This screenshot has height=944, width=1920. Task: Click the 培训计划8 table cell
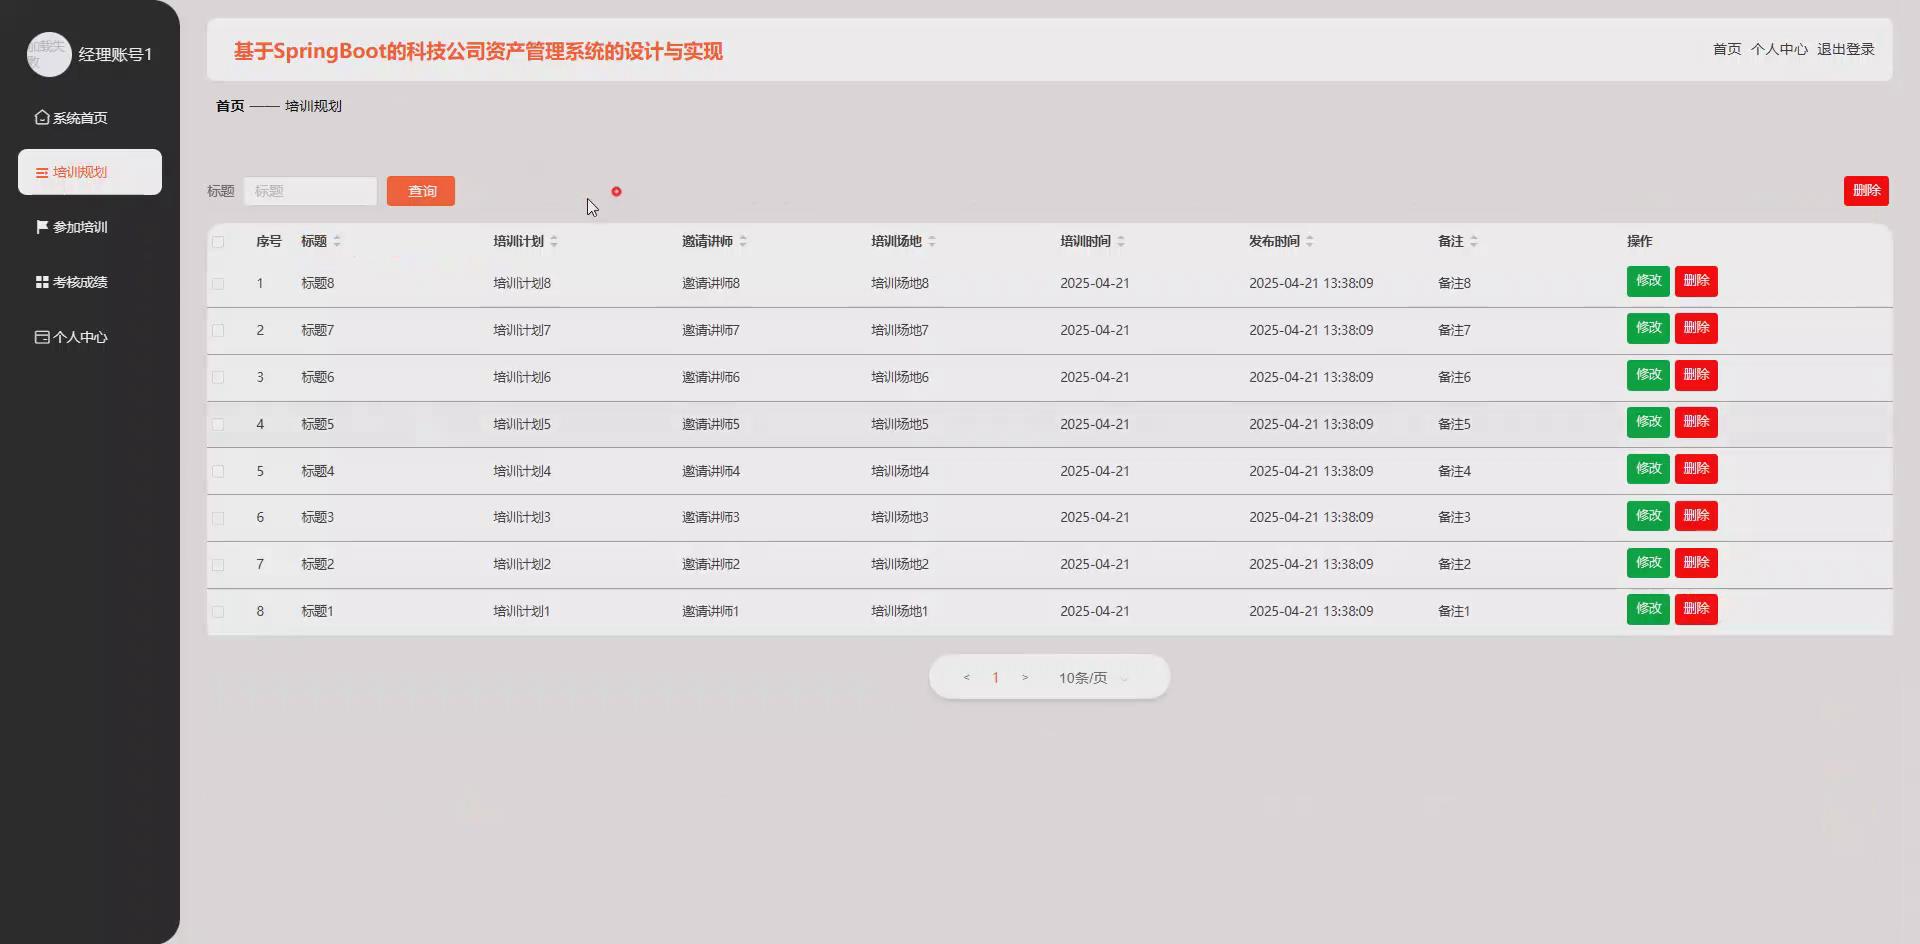[522, 283]
